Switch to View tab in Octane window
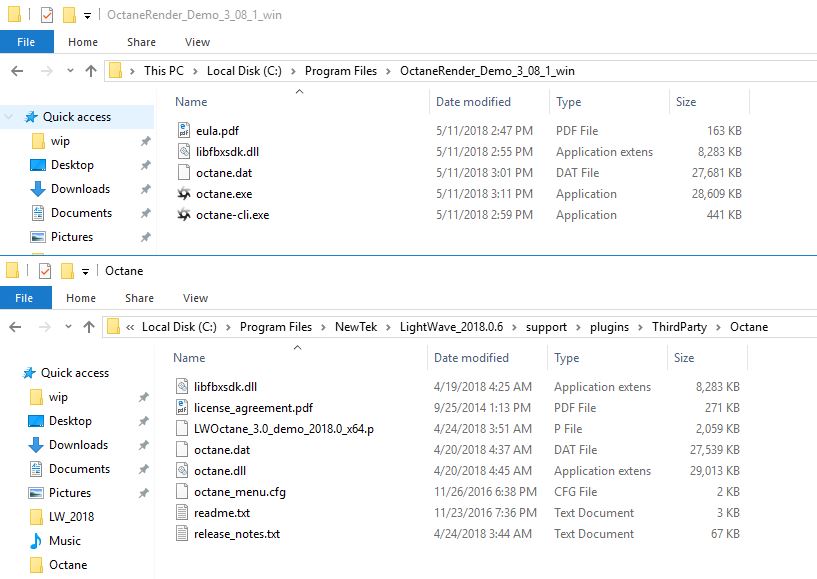 196,298
